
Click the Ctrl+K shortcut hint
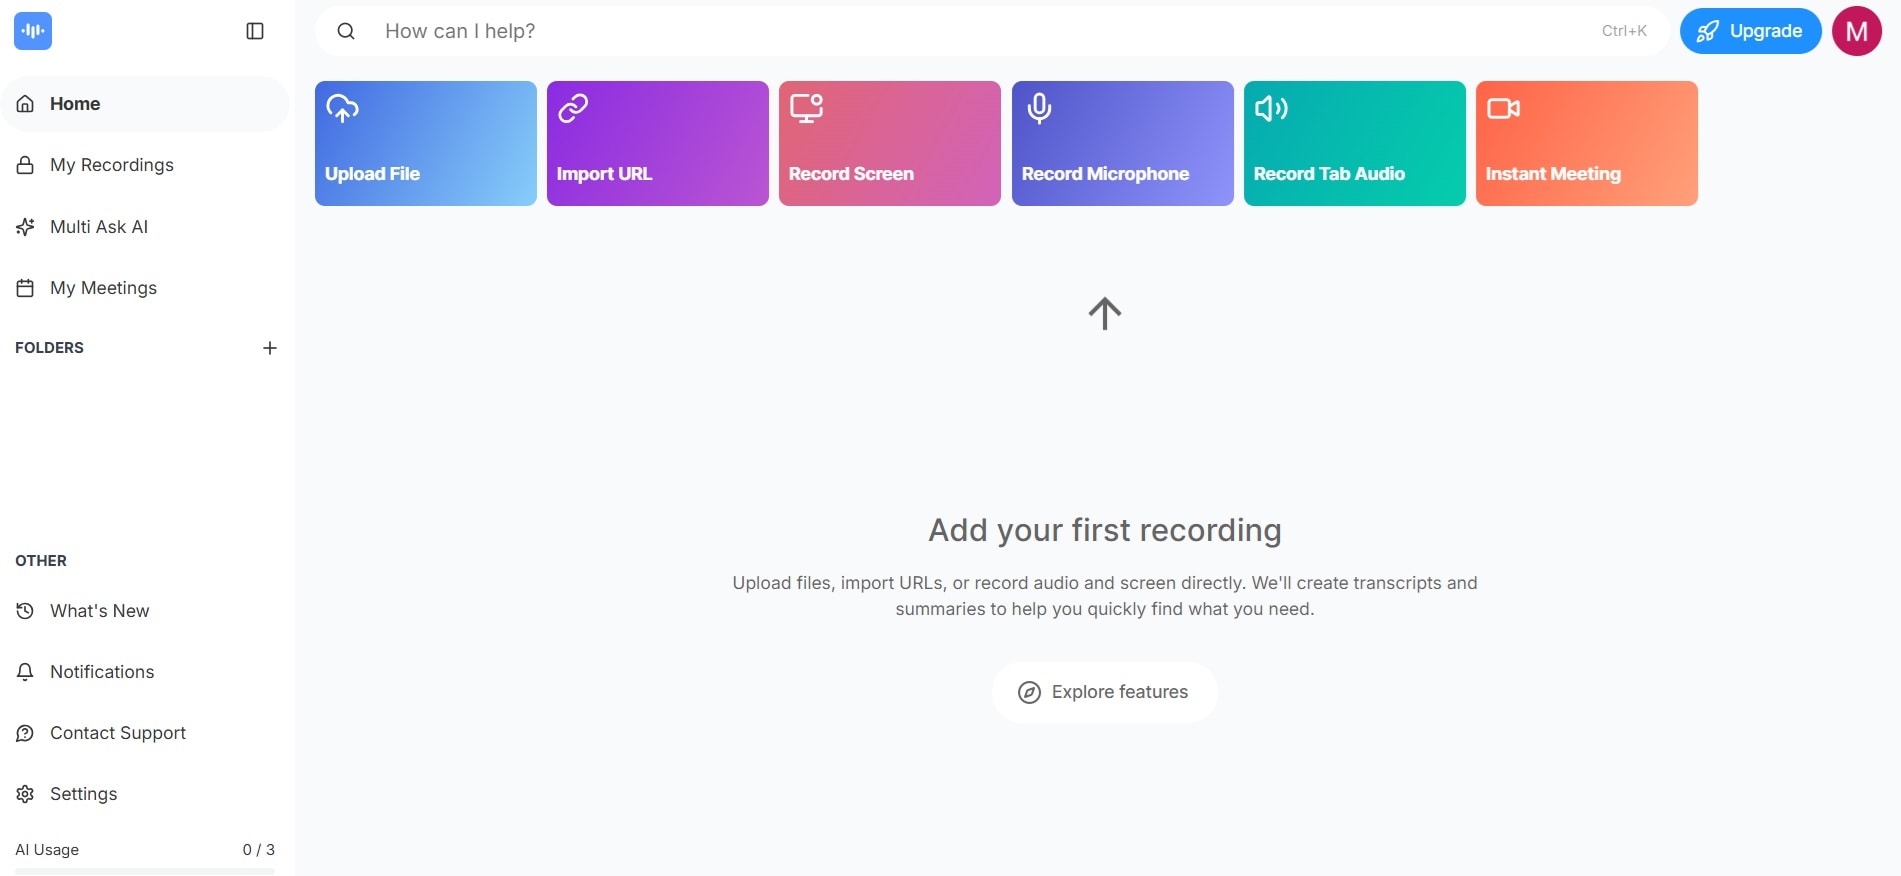pyautogui.click(x=1624, y=31)
